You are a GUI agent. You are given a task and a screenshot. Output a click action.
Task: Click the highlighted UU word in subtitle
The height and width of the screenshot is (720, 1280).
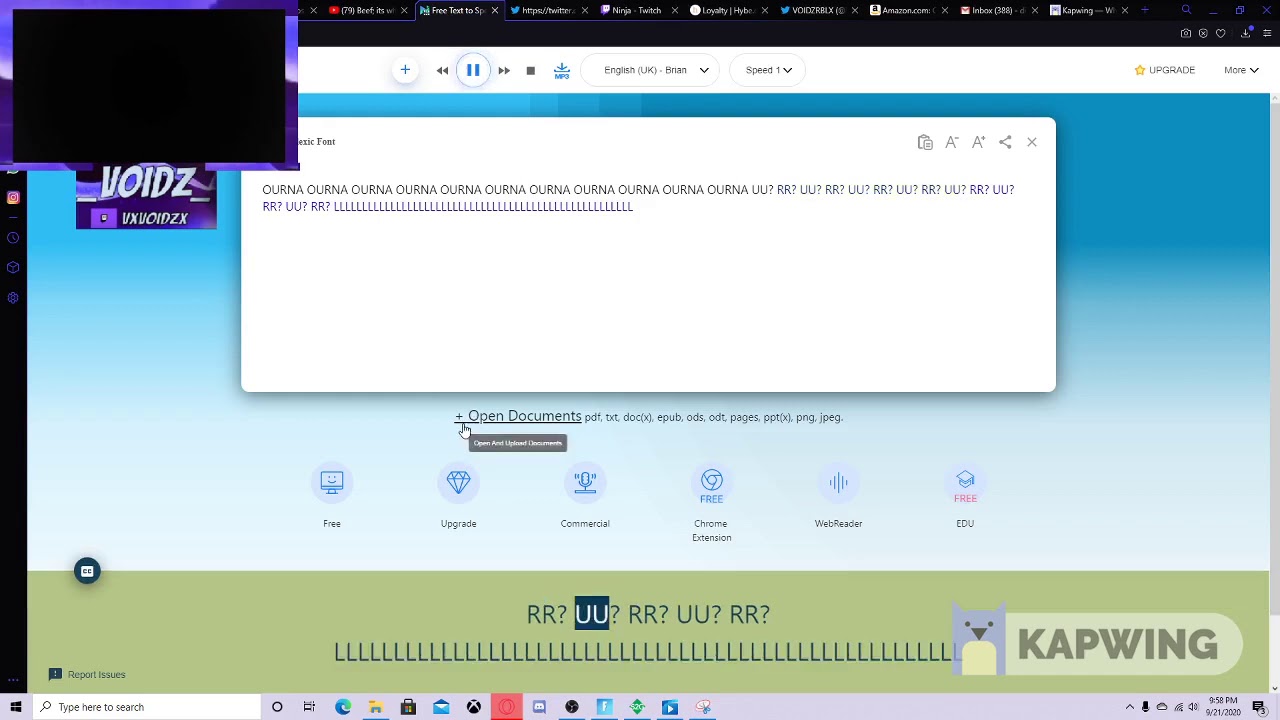(x=591, y=614)
